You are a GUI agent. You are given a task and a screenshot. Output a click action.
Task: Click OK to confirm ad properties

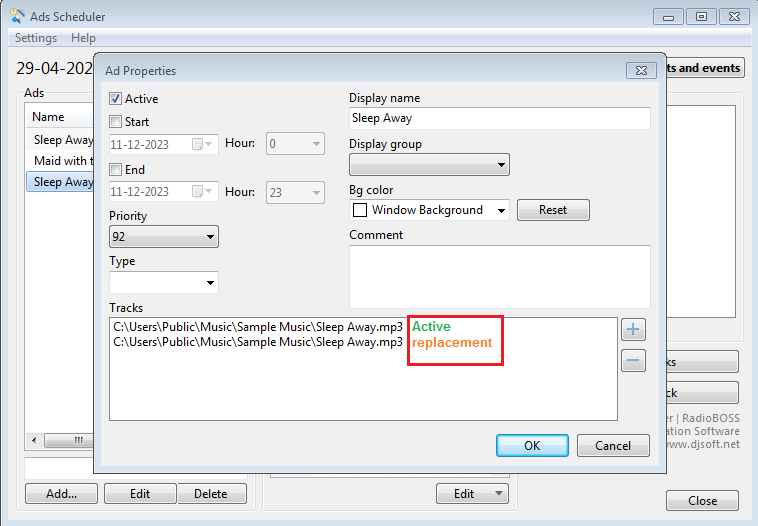point(532,446)
